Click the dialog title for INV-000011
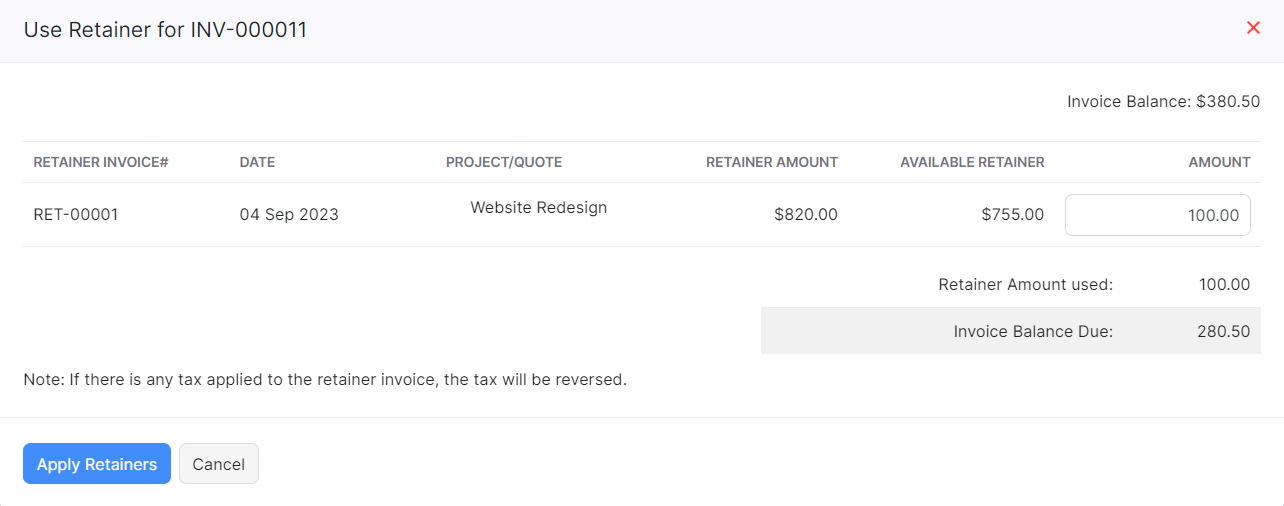This screenshot has width=1284, height=506. [x=165, y=30]
